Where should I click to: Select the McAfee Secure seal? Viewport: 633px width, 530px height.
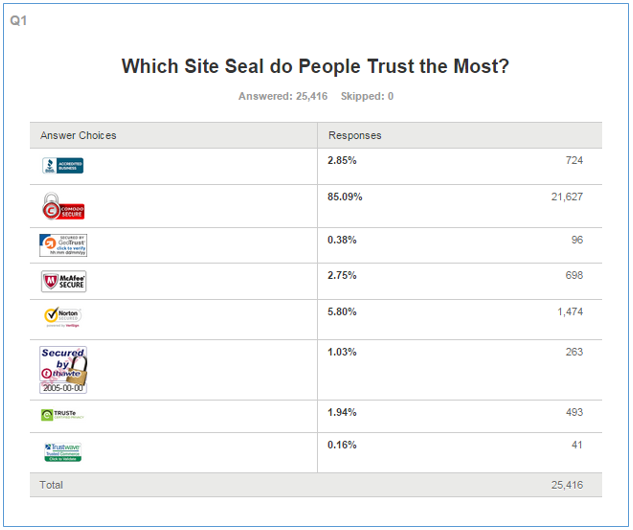click(63, 281)
